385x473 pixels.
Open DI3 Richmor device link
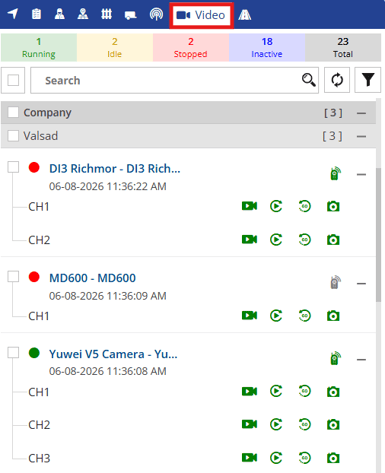(115, 169)
